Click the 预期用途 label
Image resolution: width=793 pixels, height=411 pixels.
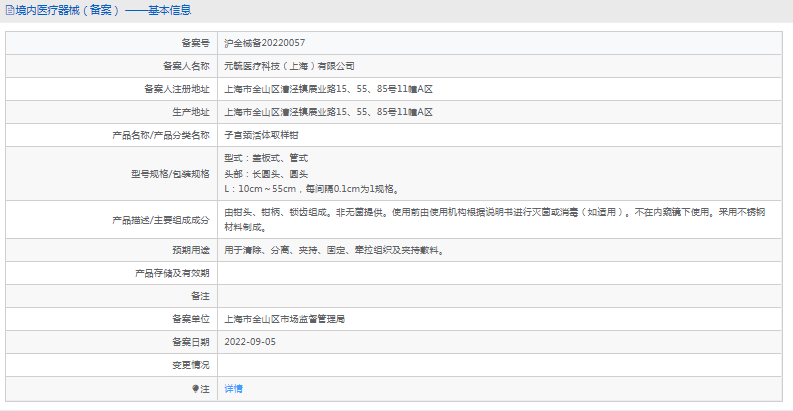(191, 250)
